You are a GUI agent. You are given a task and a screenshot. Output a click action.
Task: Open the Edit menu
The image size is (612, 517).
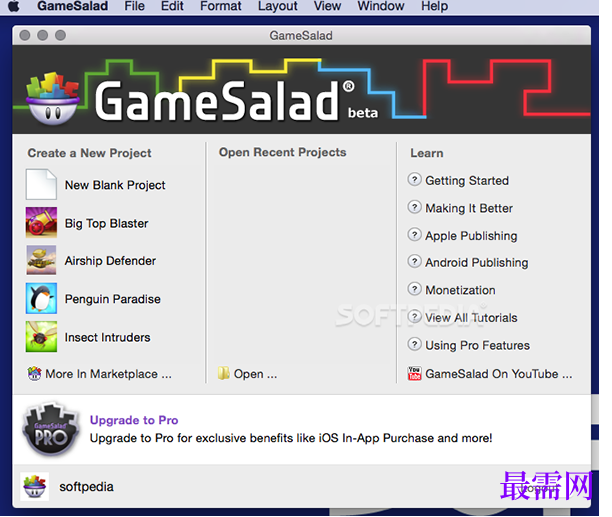pyautogui.click(x=172, y=6)
